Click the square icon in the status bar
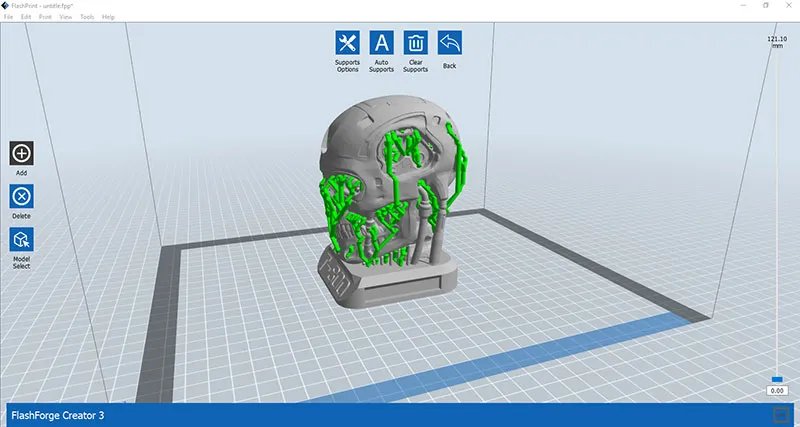This screenshot has height=427, width=800. 780,414
